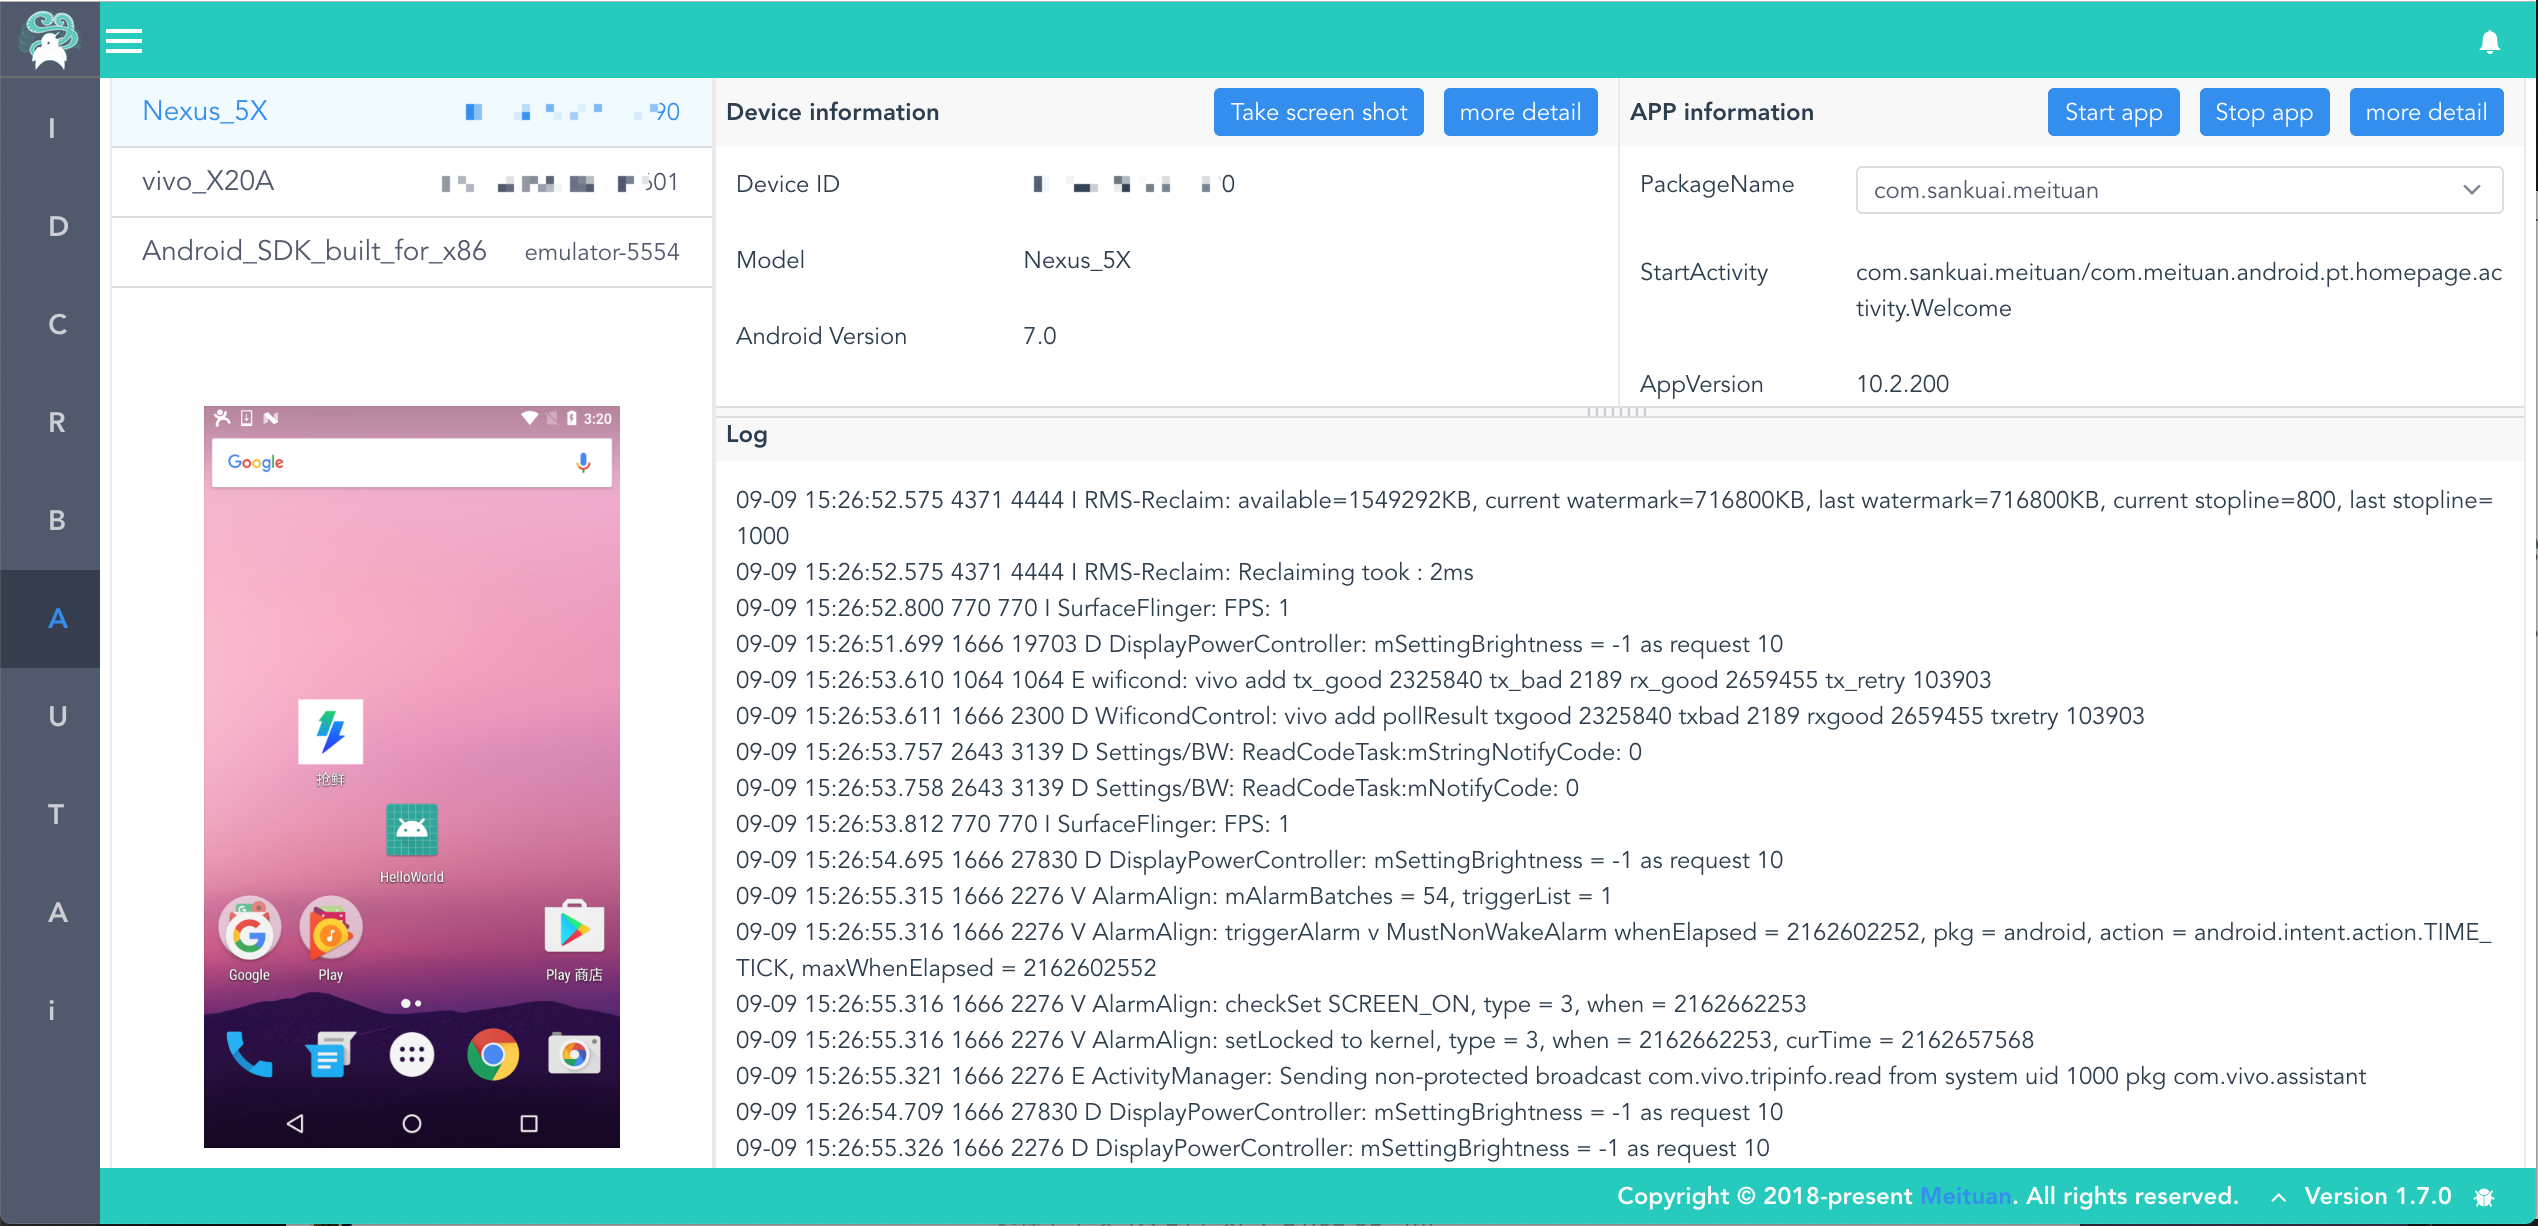Viewport: 2538px width, 1226px height.
Task: Tap the Phone dialer icon in dock
Action: (x=249, y=1054)
